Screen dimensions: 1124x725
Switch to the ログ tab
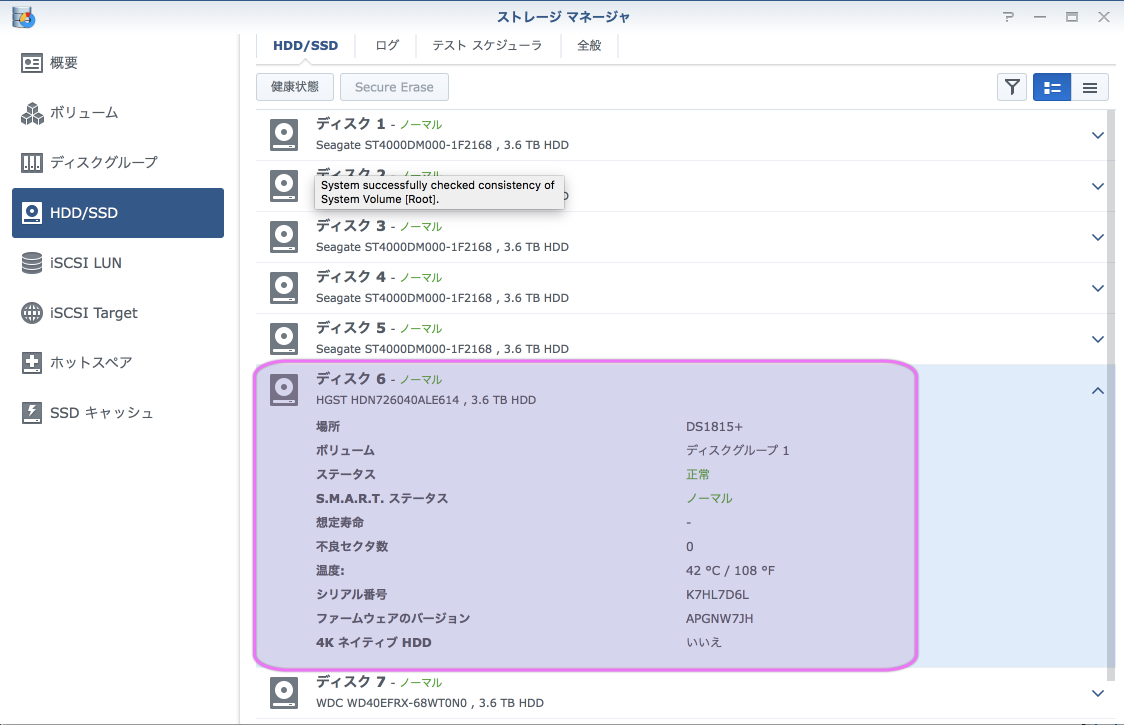click(387, 45)
